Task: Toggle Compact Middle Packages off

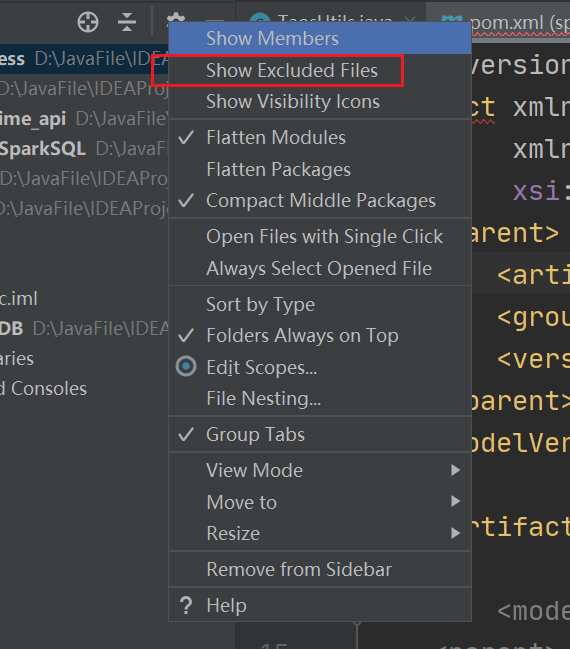Action: tap(320, 201)
